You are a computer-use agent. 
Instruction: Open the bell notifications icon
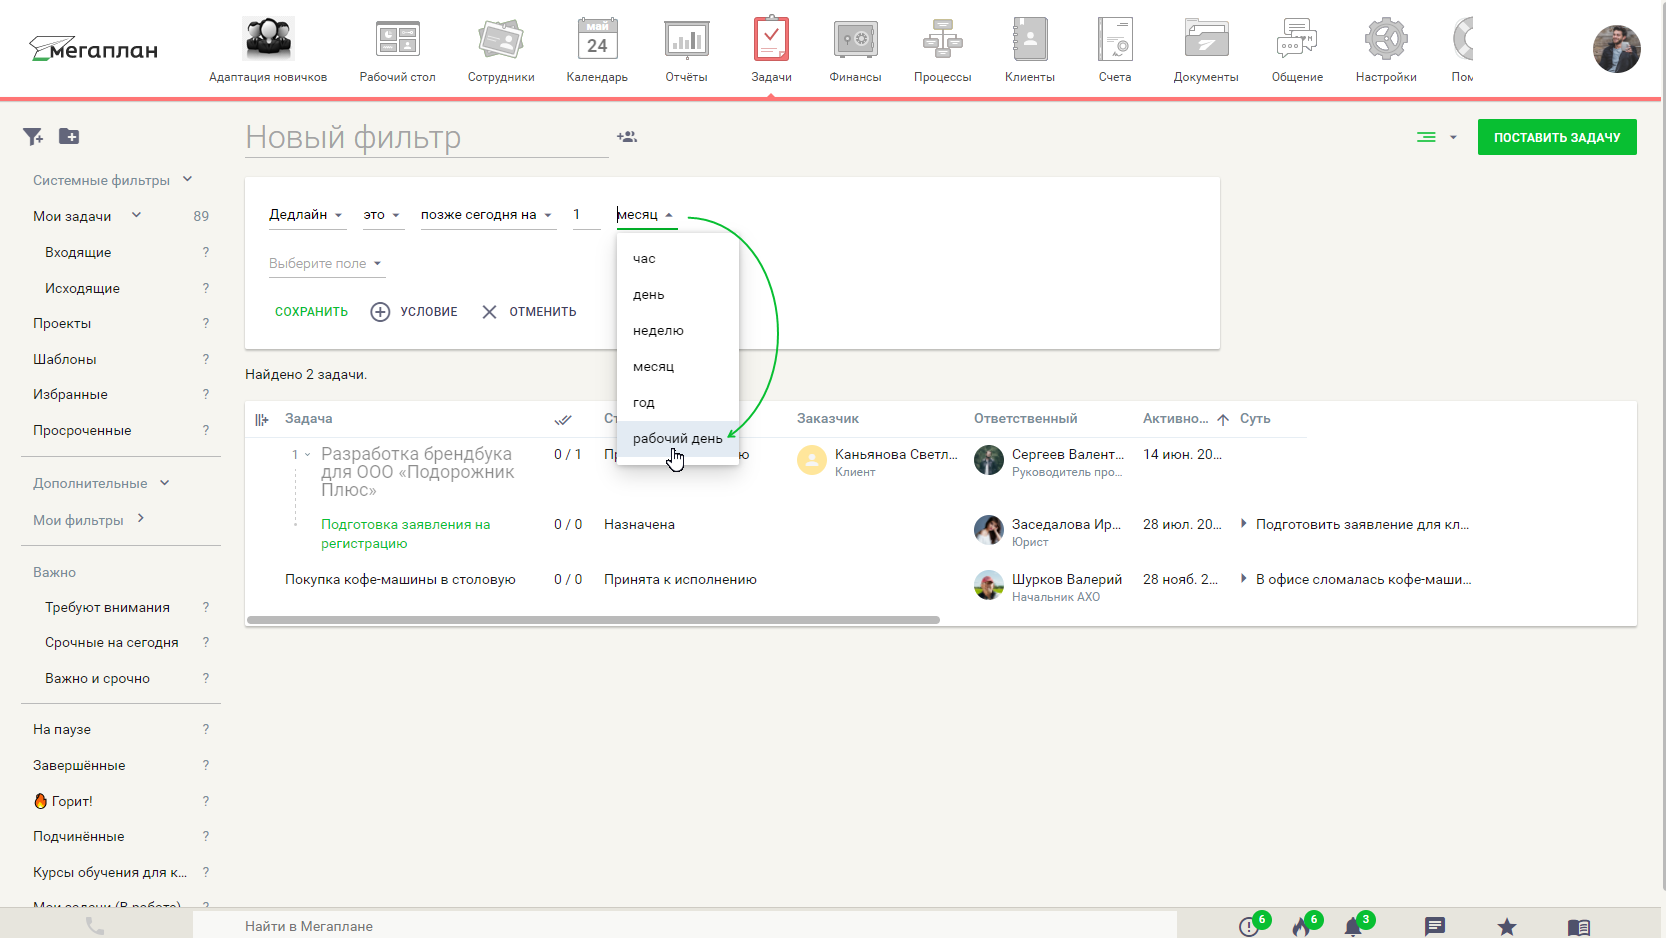coord(1353,927)
